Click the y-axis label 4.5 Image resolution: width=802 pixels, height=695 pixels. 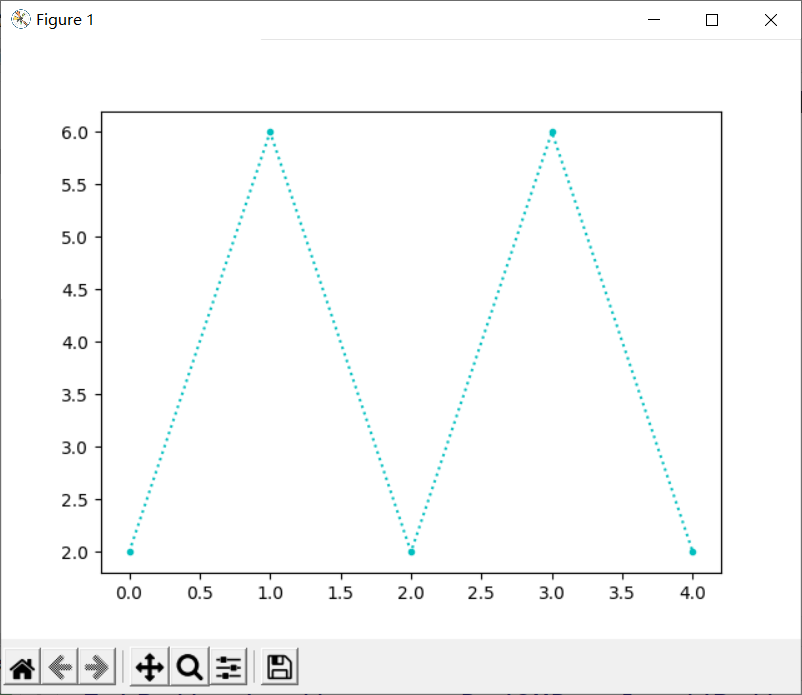[x=75, y=290]
